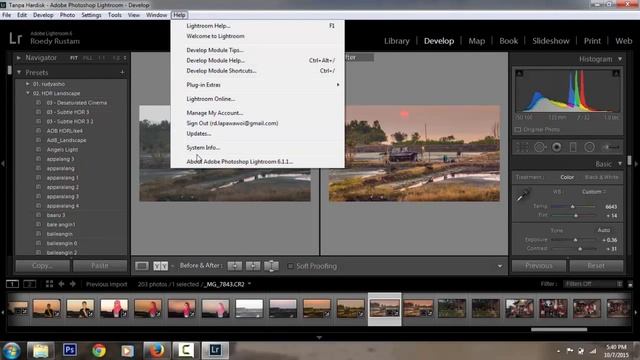Select the Red Eye Correction tool
The height and width of the screenshot is (360, 640).
[x=556, y=147]
